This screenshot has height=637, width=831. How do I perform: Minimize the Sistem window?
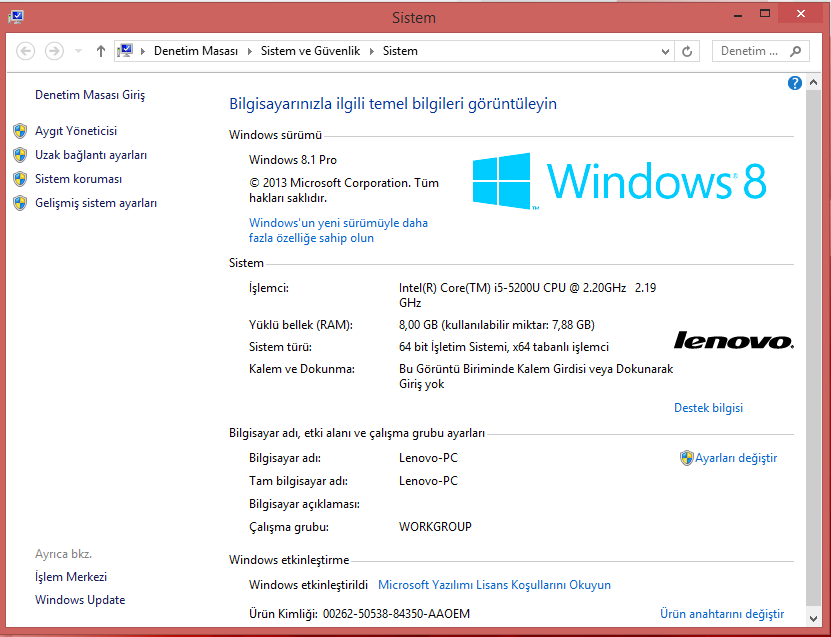[x=738, y=15]
